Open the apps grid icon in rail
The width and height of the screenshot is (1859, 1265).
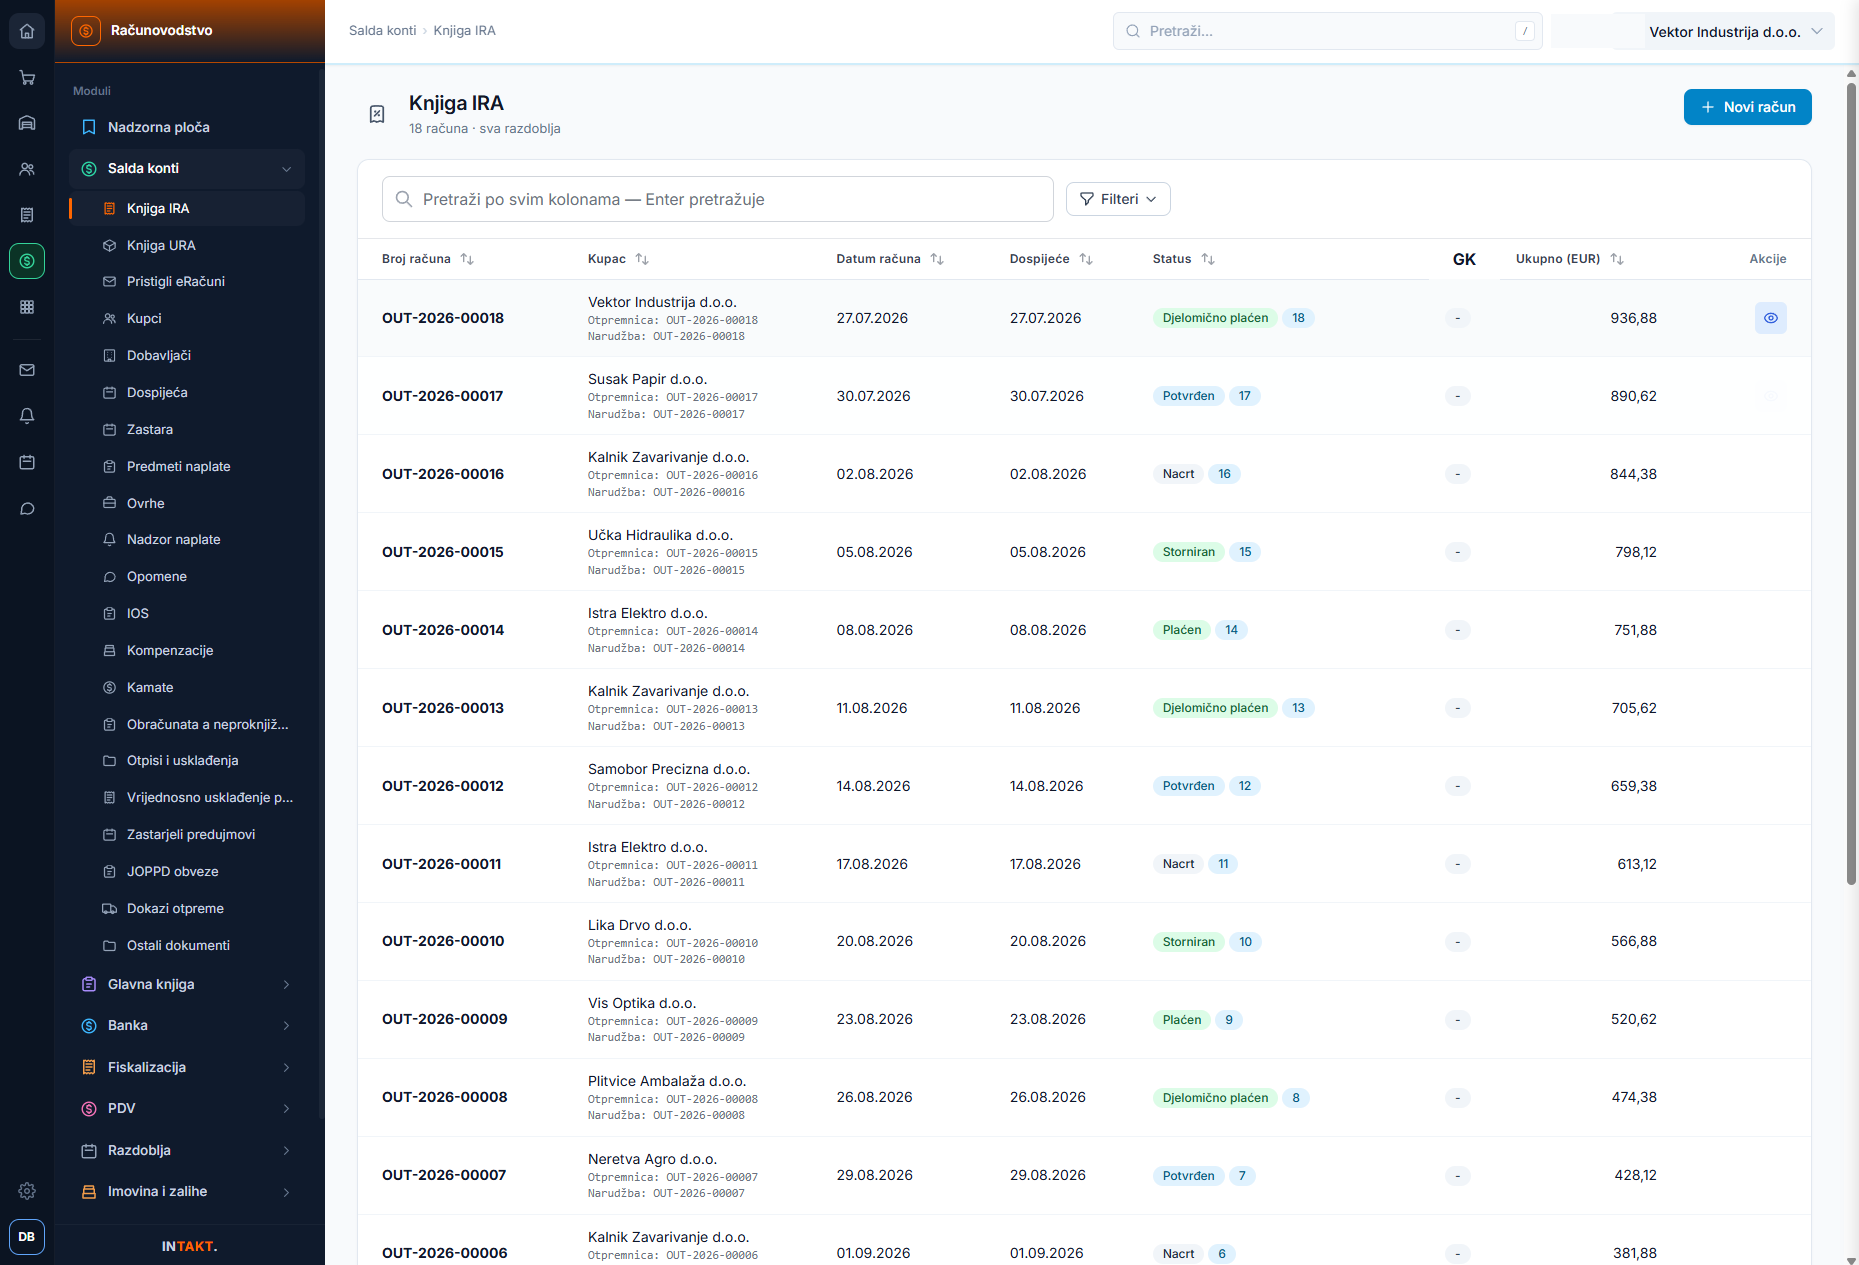(27, 307)
